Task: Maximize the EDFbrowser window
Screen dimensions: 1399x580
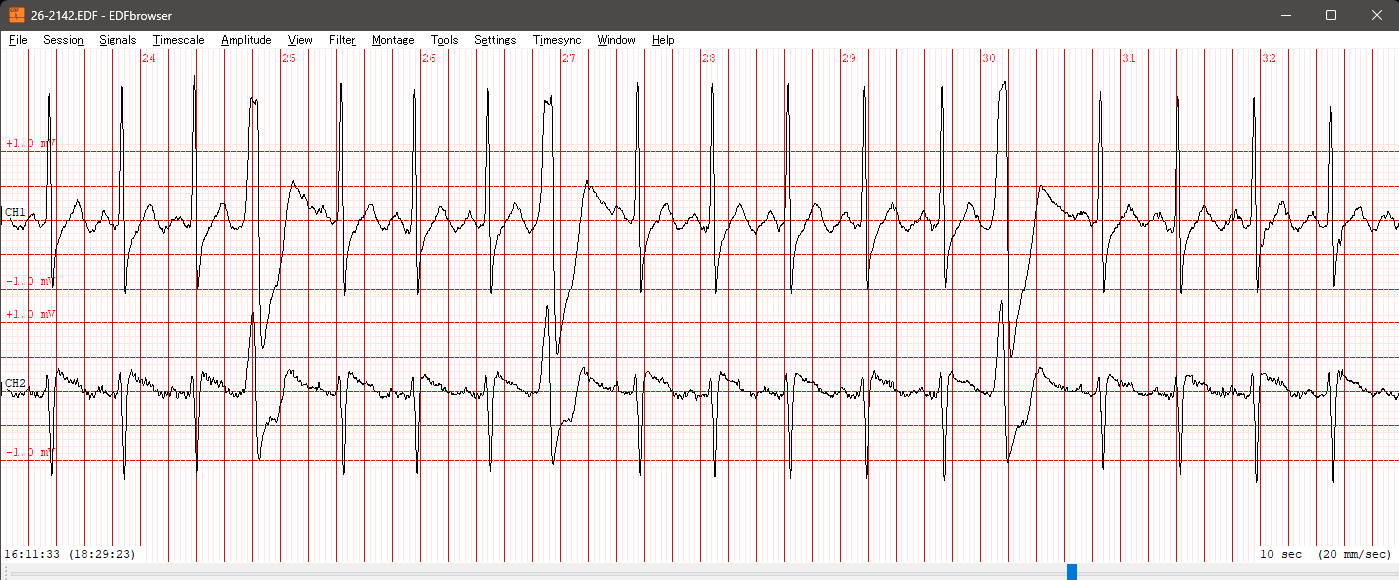Action: (x=1331, y=15)
